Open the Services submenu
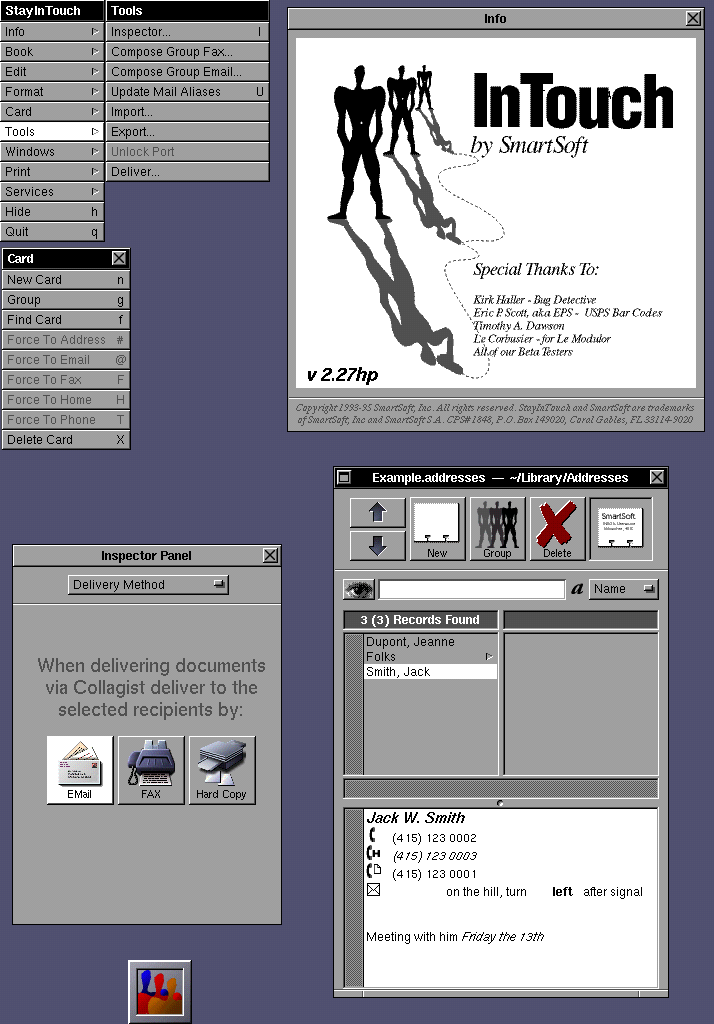The height and width of the screenshot is (1024, 714). 52,191
